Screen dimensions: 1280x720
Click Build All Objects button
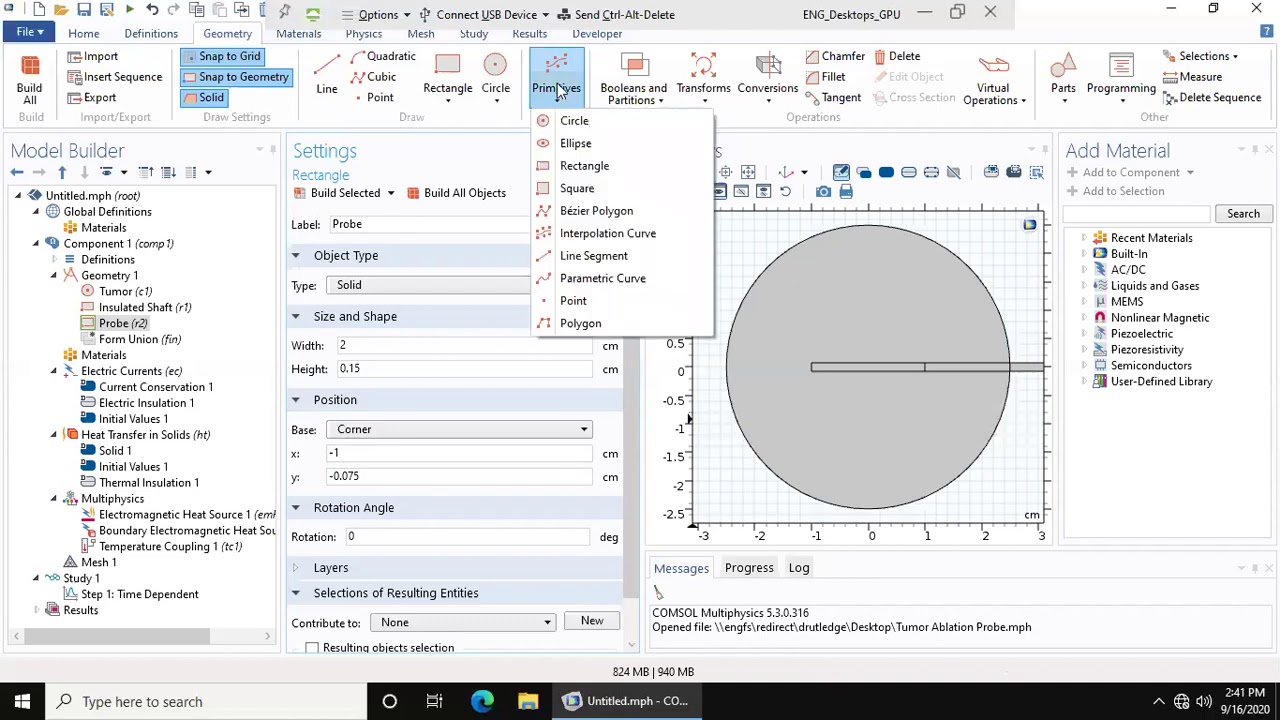455,193
